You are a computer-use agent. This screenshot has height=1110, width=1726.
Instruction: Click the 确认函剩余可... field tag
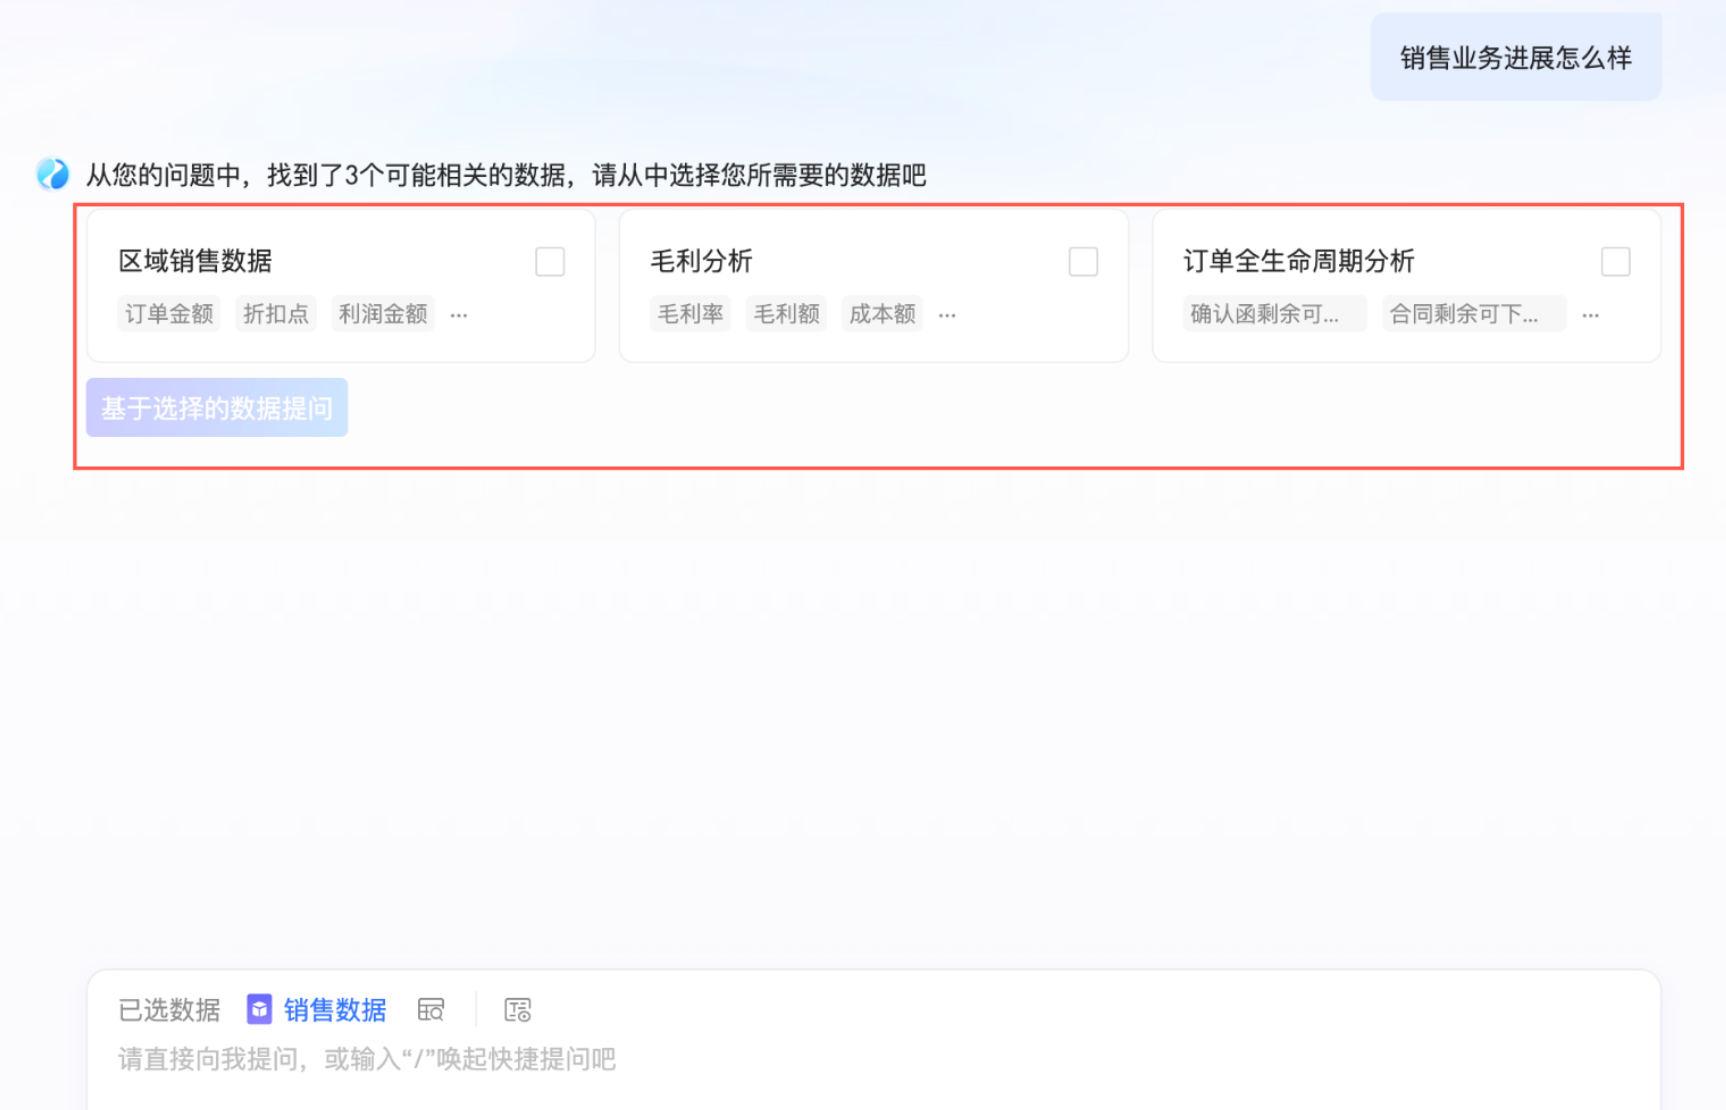[1274, 314]
